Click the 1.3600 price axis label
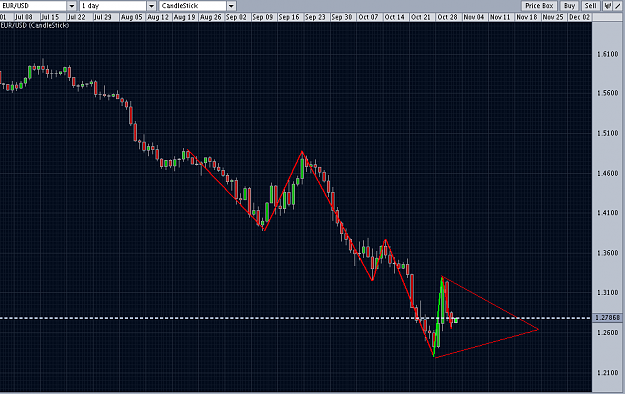The height and width of the screenshot is (394, 625). coord(607,253)
